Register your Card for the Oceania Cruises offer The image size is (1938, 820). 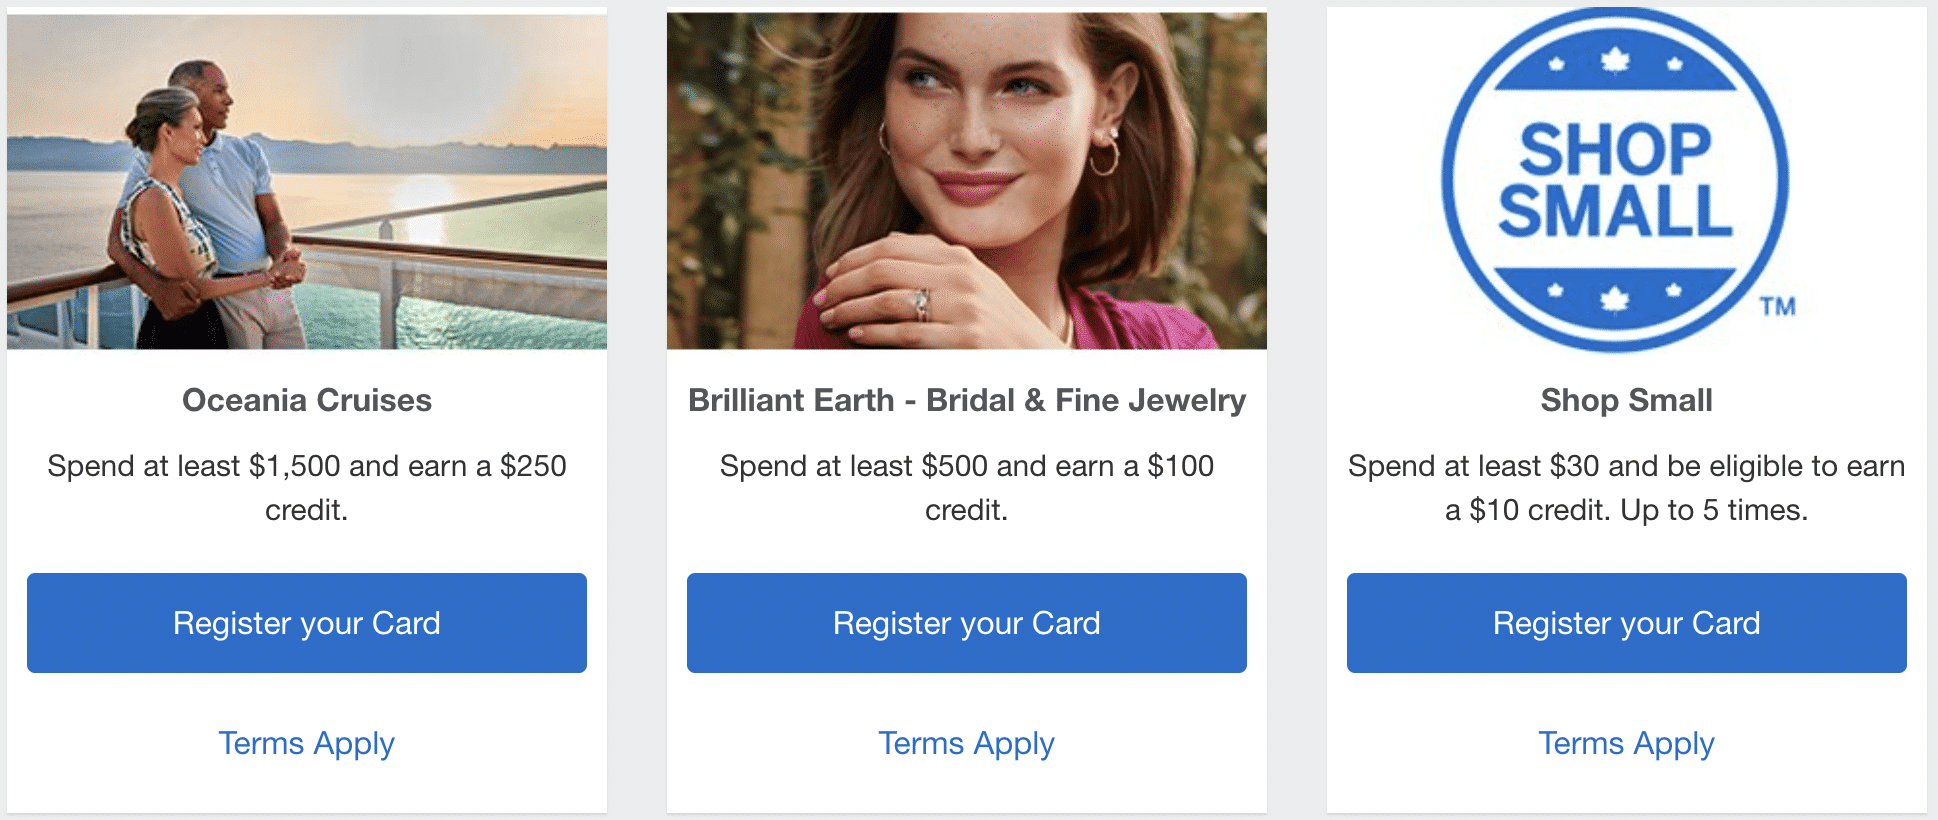coord(307,623)
